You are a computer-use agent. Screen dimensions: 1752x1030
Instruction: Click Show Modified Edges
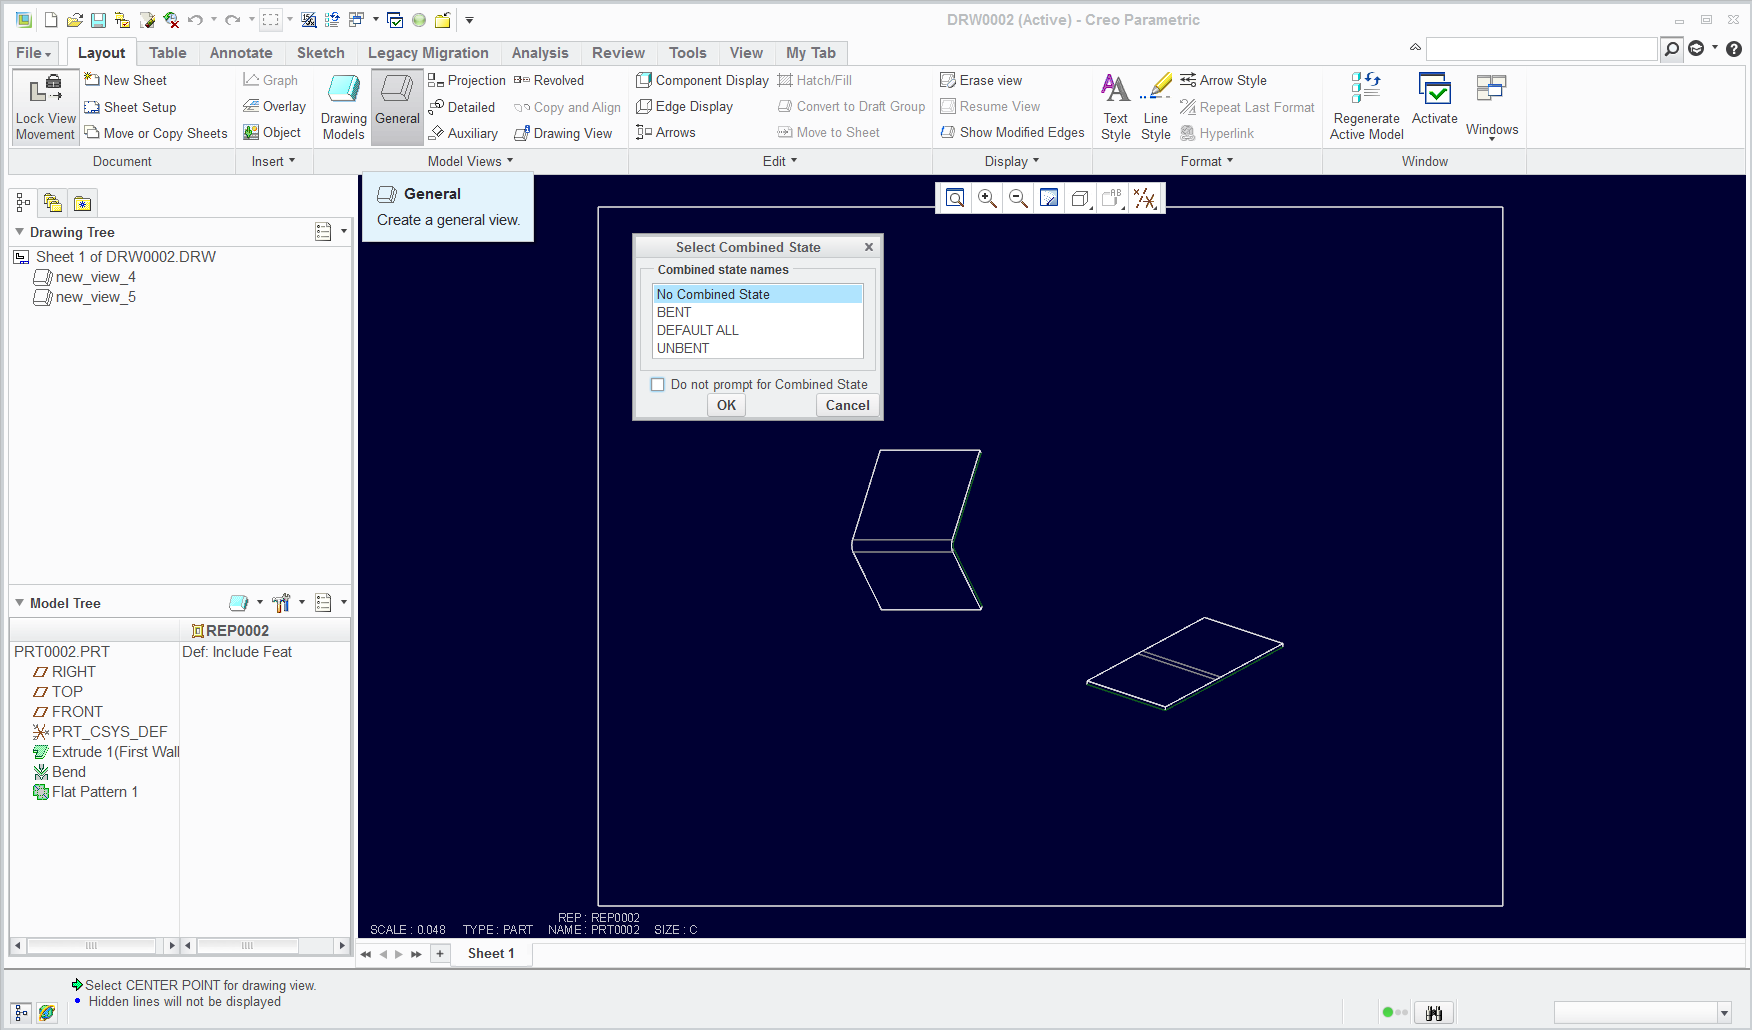coord(1012,132)
